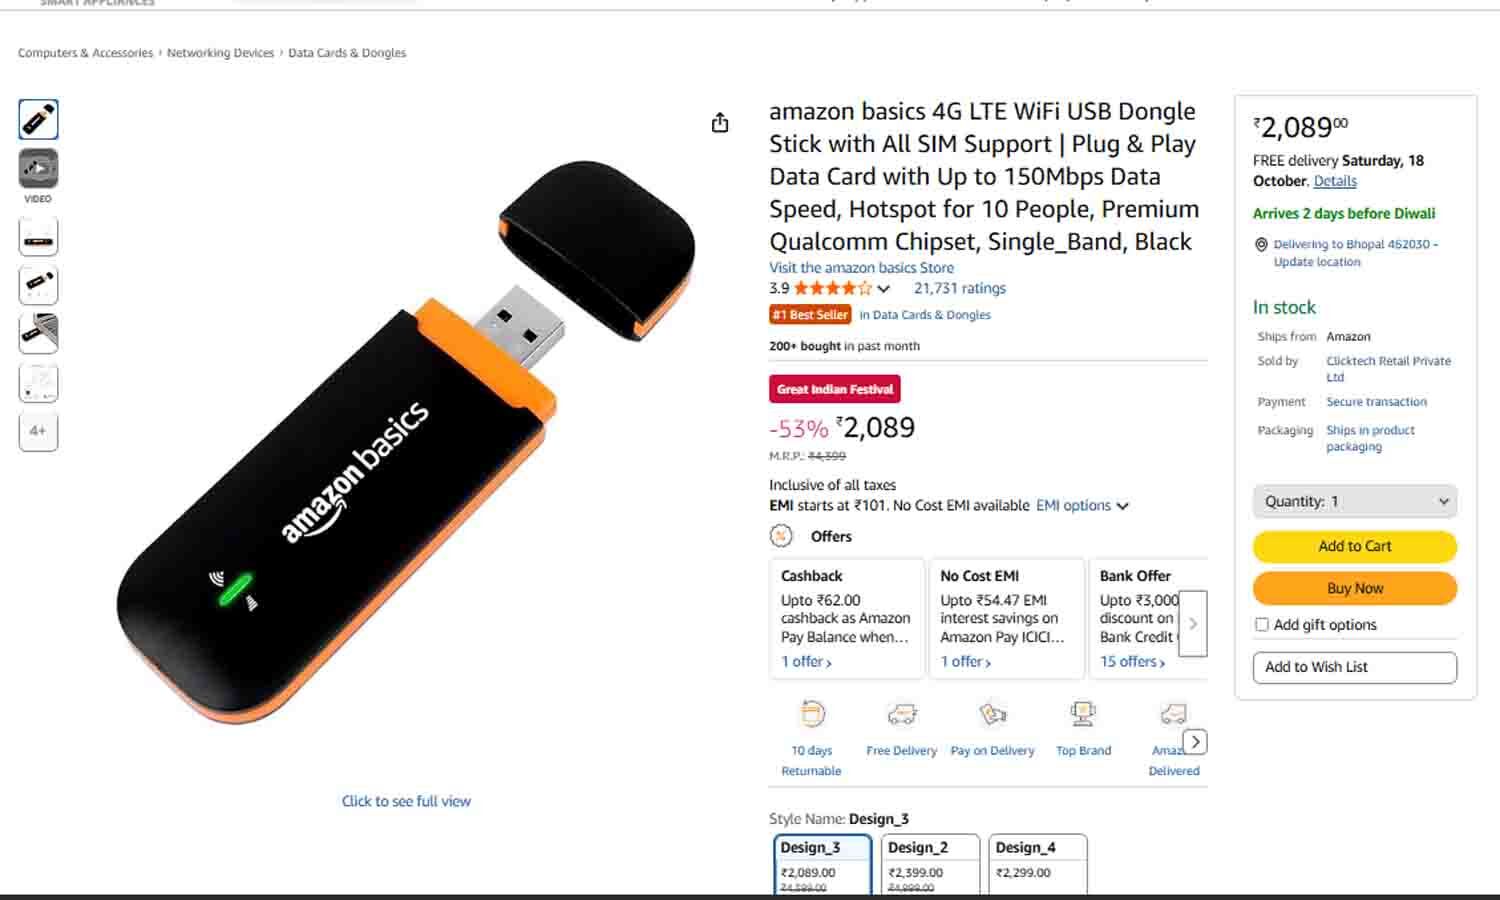Image resolution: width=1500 pixels, height=900 pixels.
Task: Open Data Cards & Dongles breadcrumb
Action: click(346, 52)
